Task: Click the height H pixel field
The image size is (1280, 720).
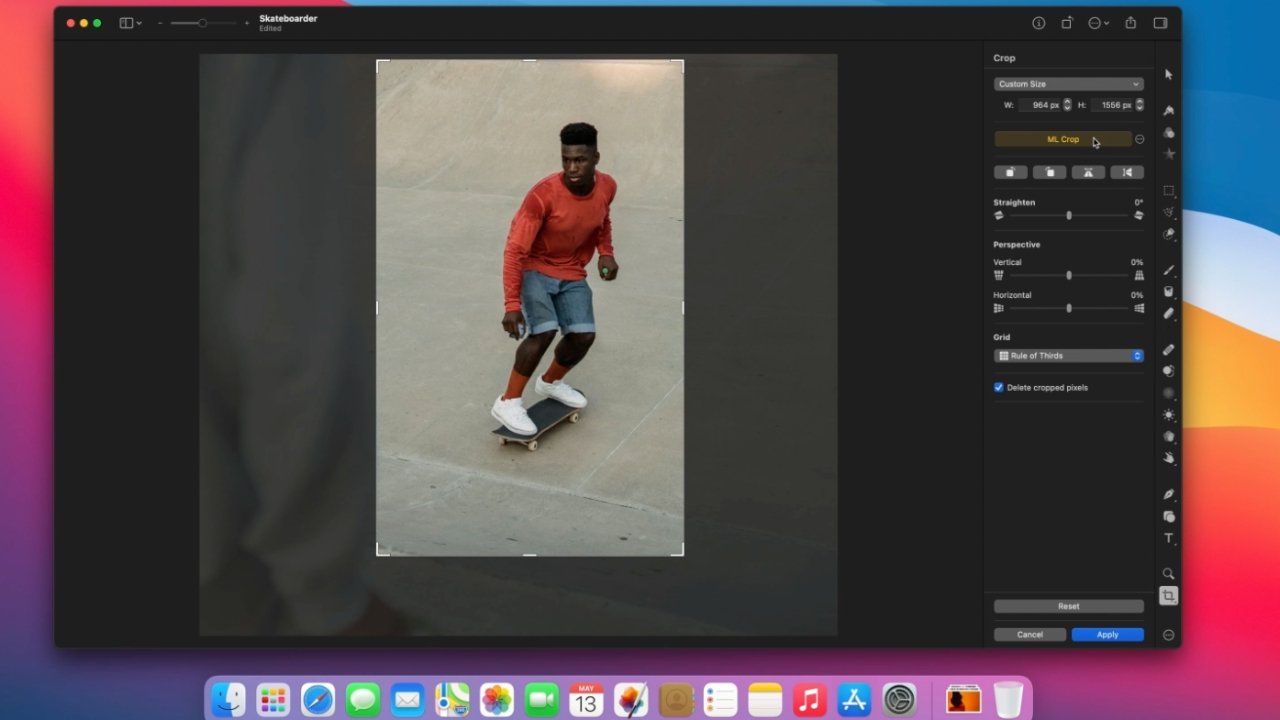Action: click(1112, 105)
